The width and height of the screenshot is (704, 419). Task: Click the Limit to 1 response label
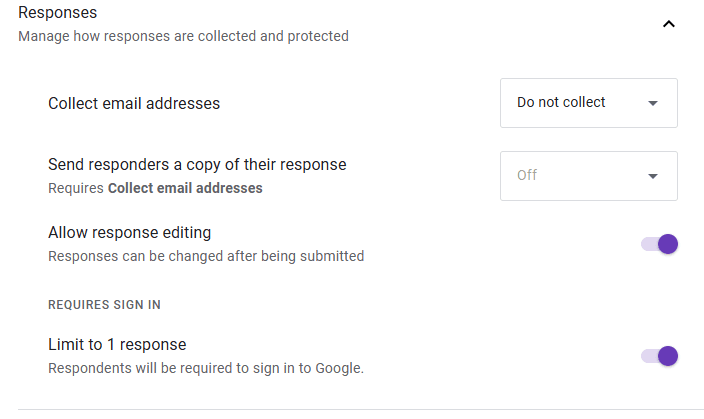coord(117,345)
